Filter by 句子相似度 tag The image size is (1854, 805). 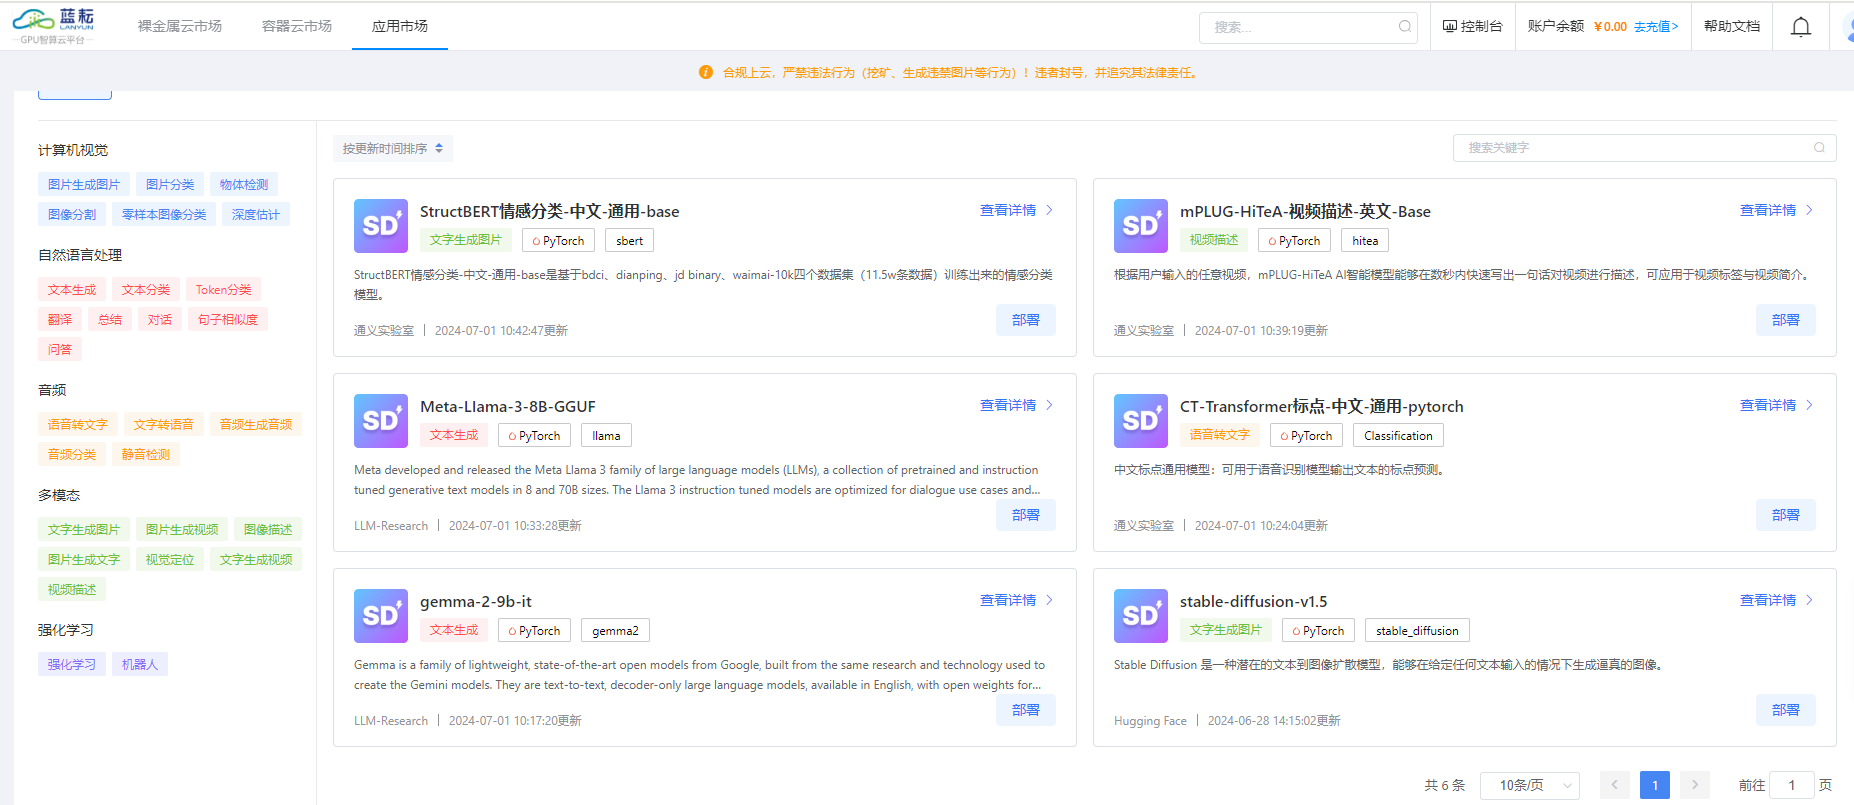point(228,320)
